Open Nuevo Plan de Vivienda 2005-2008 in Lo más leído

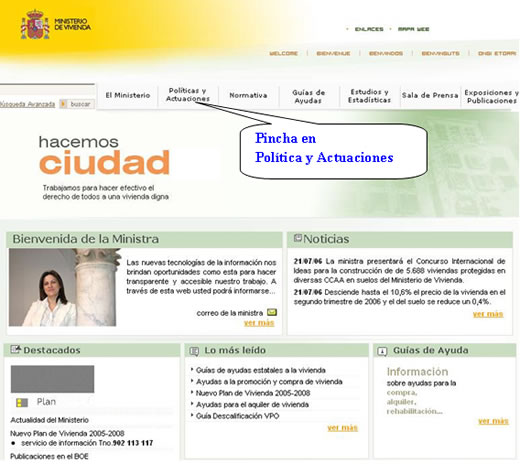point(253,393)
